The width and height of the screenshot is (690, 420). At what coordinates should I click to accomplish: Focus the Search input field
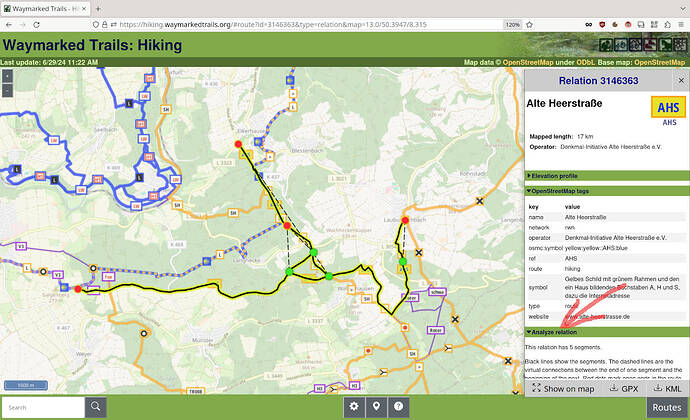click(43, 407)
